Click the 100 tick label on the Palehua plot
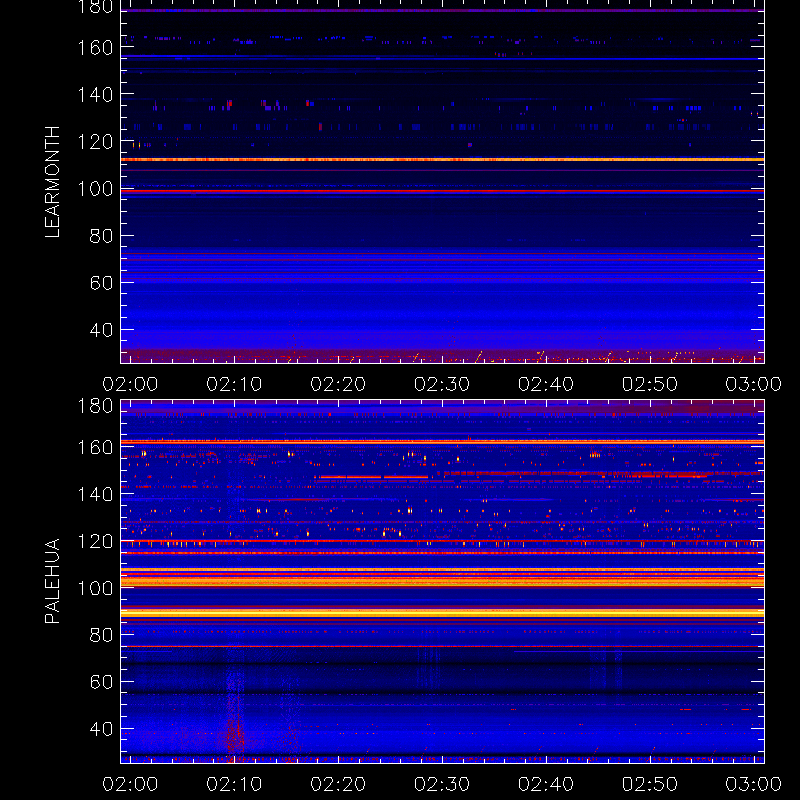This screenshot has width=800, height=800. (95, 589)
